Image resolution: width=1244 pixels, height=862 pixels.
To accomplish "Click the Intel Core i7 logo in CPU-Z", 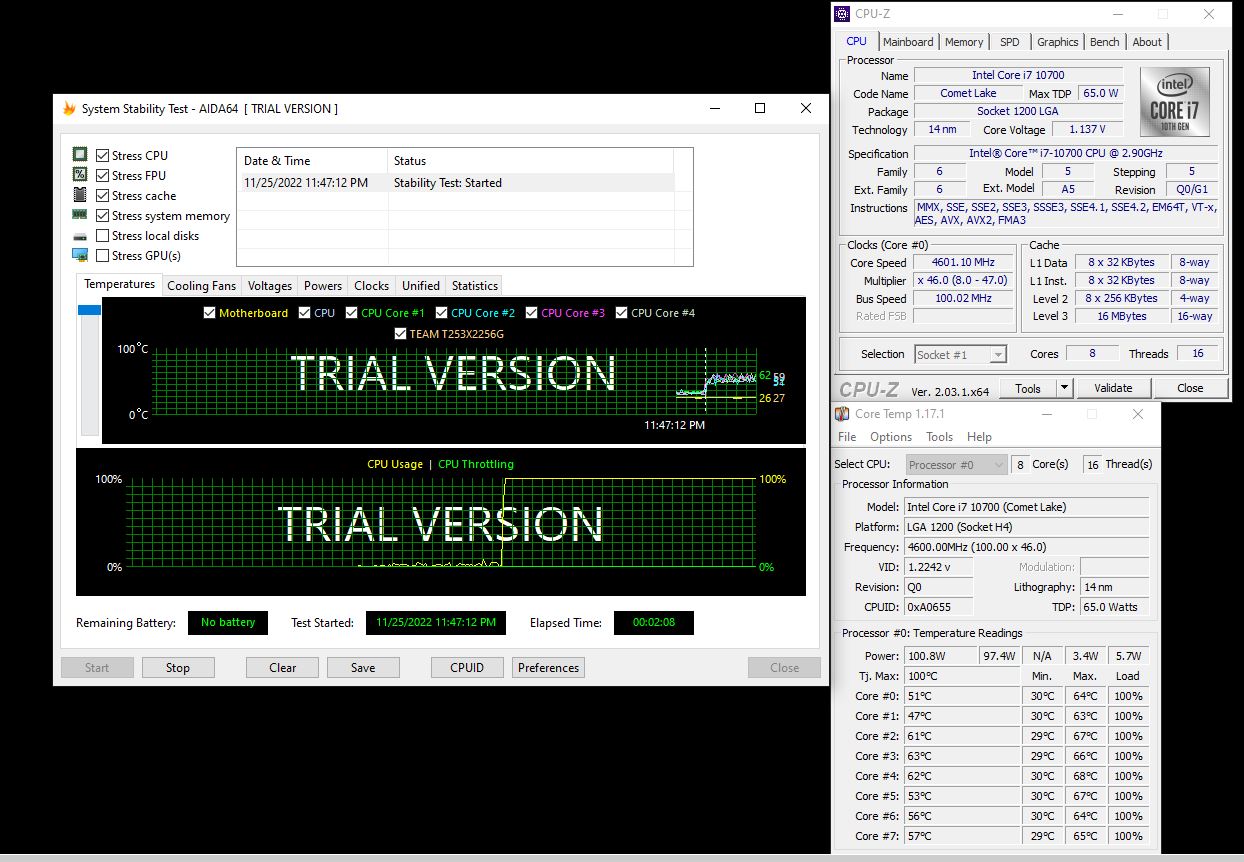I will (x=1174, y=102).
